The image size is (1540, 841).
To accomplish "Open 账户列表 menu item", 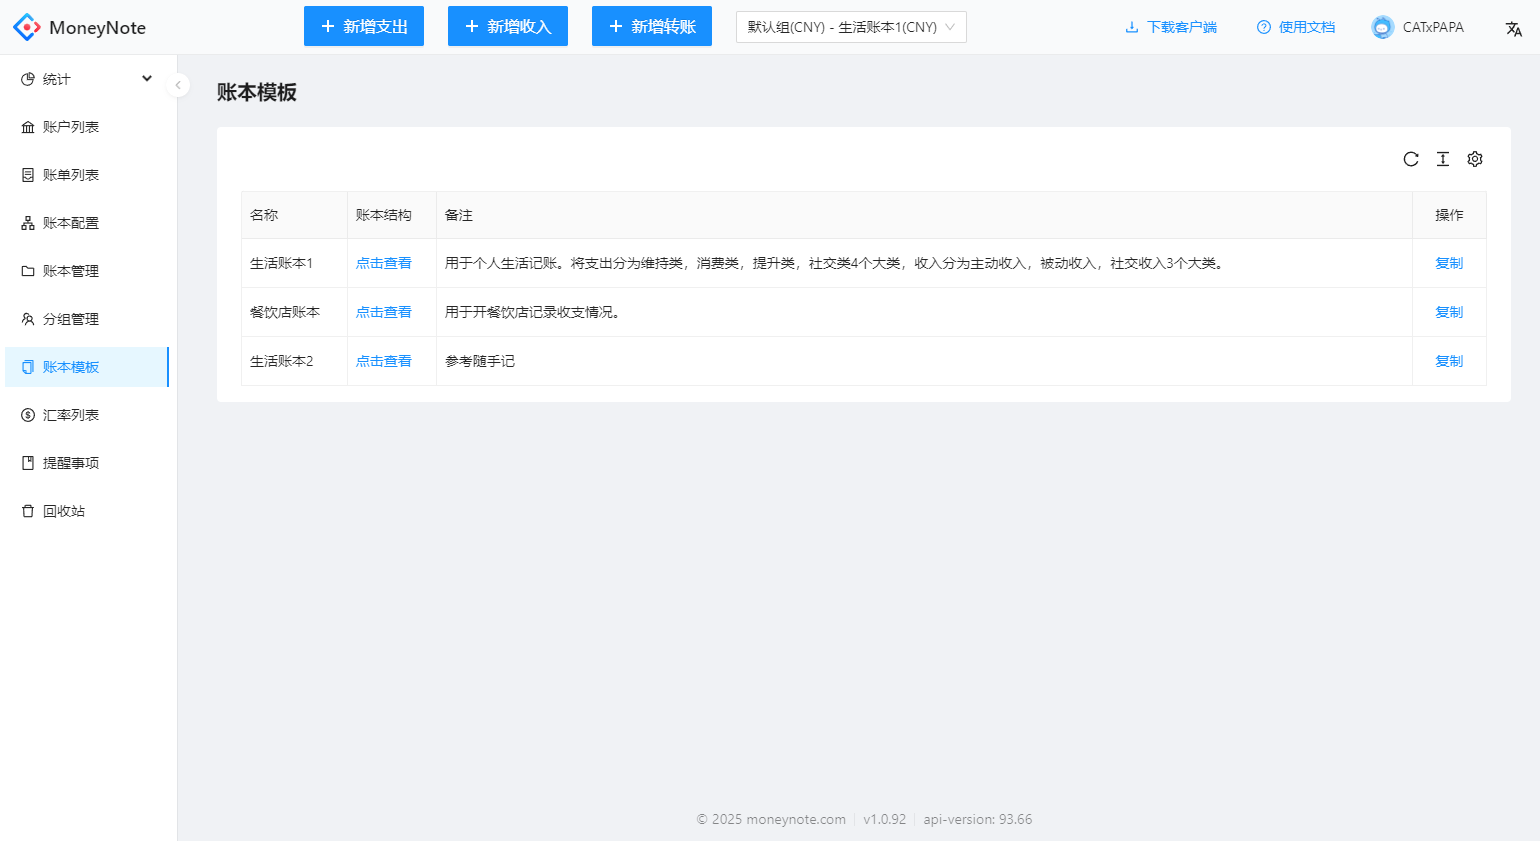I will click(87, 127).
